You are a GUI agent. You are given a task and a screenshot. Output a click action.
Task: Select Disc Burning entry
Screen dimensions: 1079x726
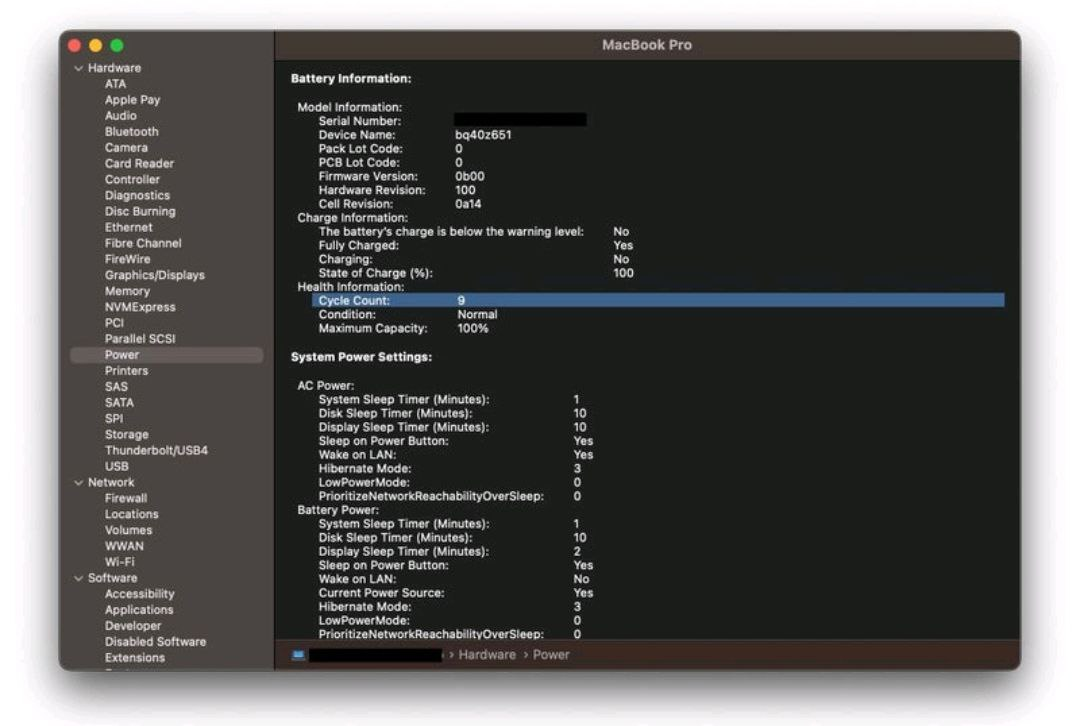(x=140, y=211)
